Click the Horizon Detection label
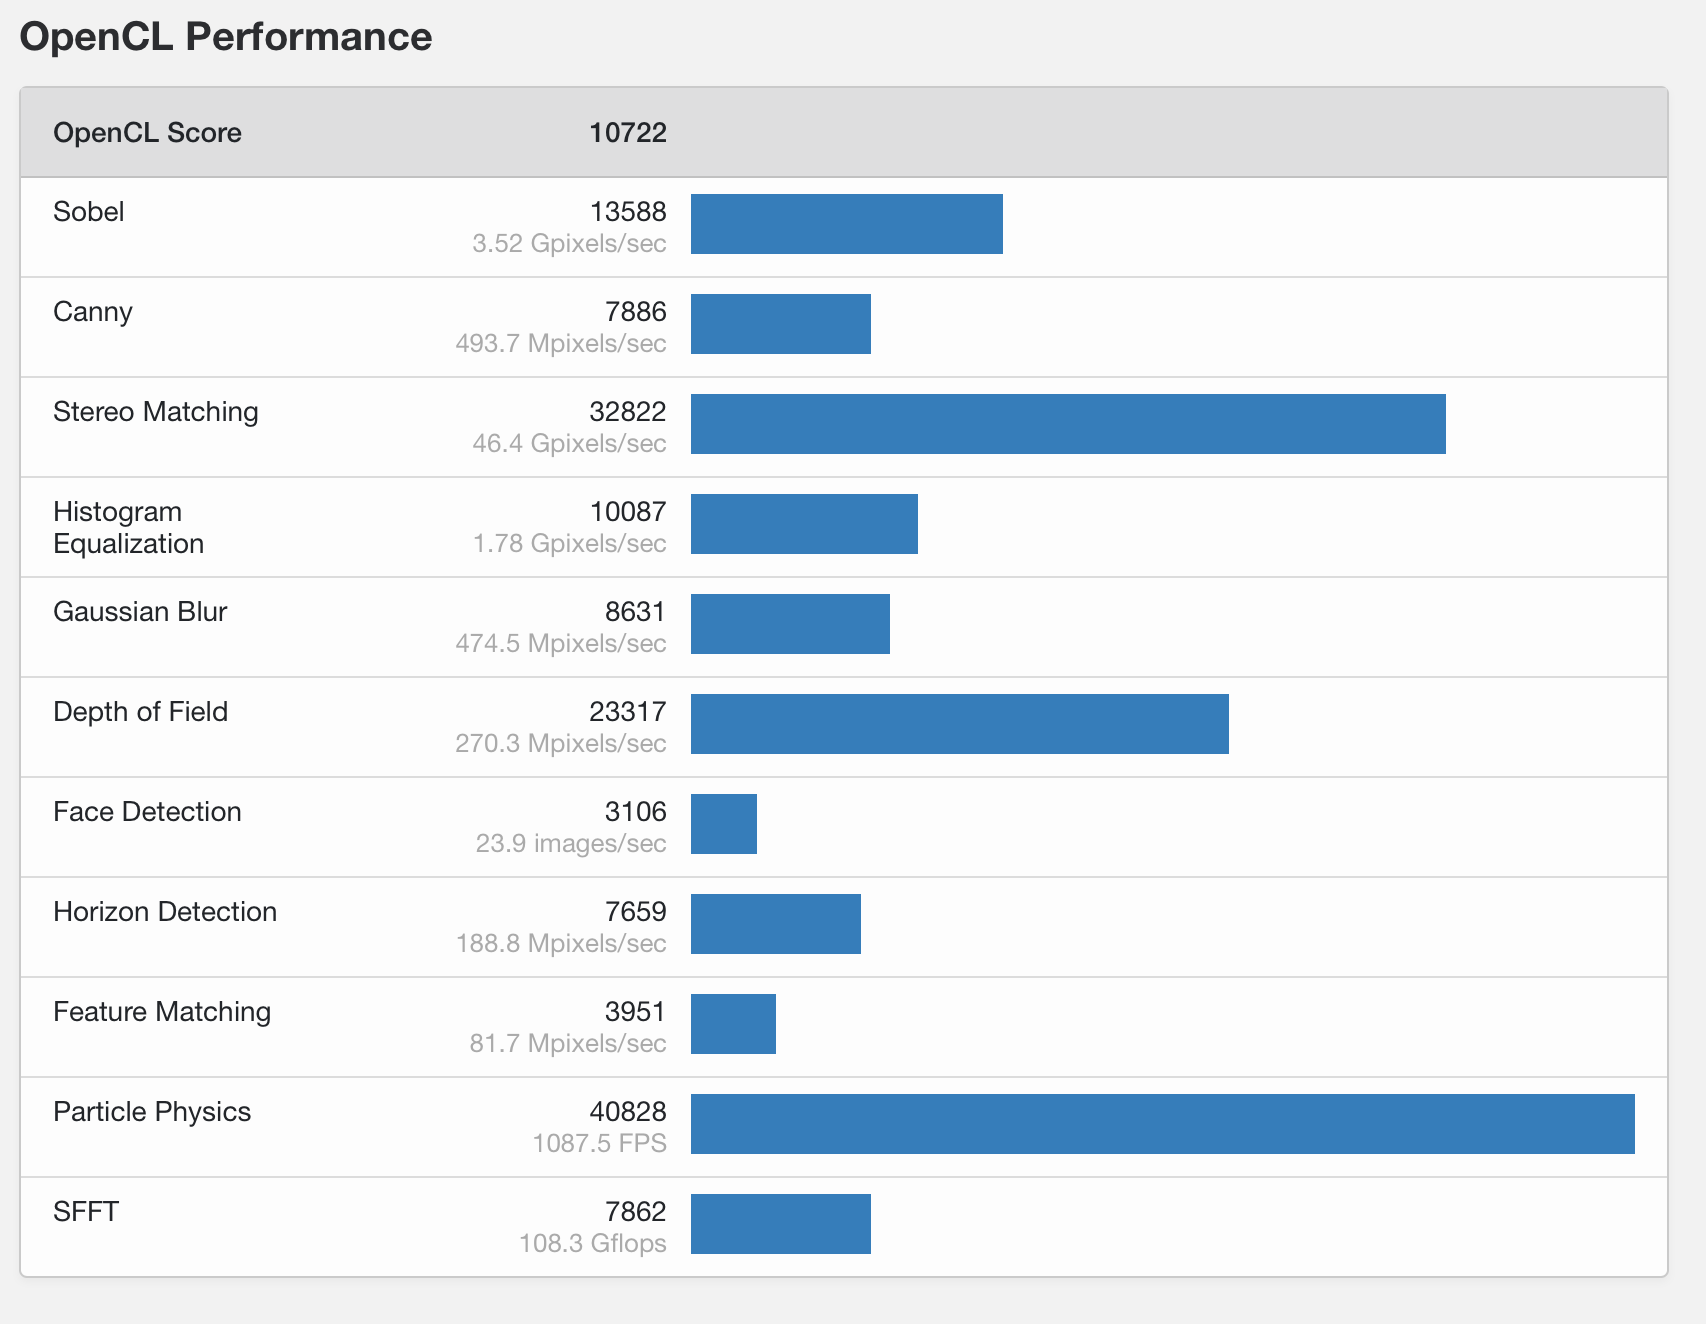Image resolution: width=1706 pixels, height=1324 pixels. click(165, 912)
